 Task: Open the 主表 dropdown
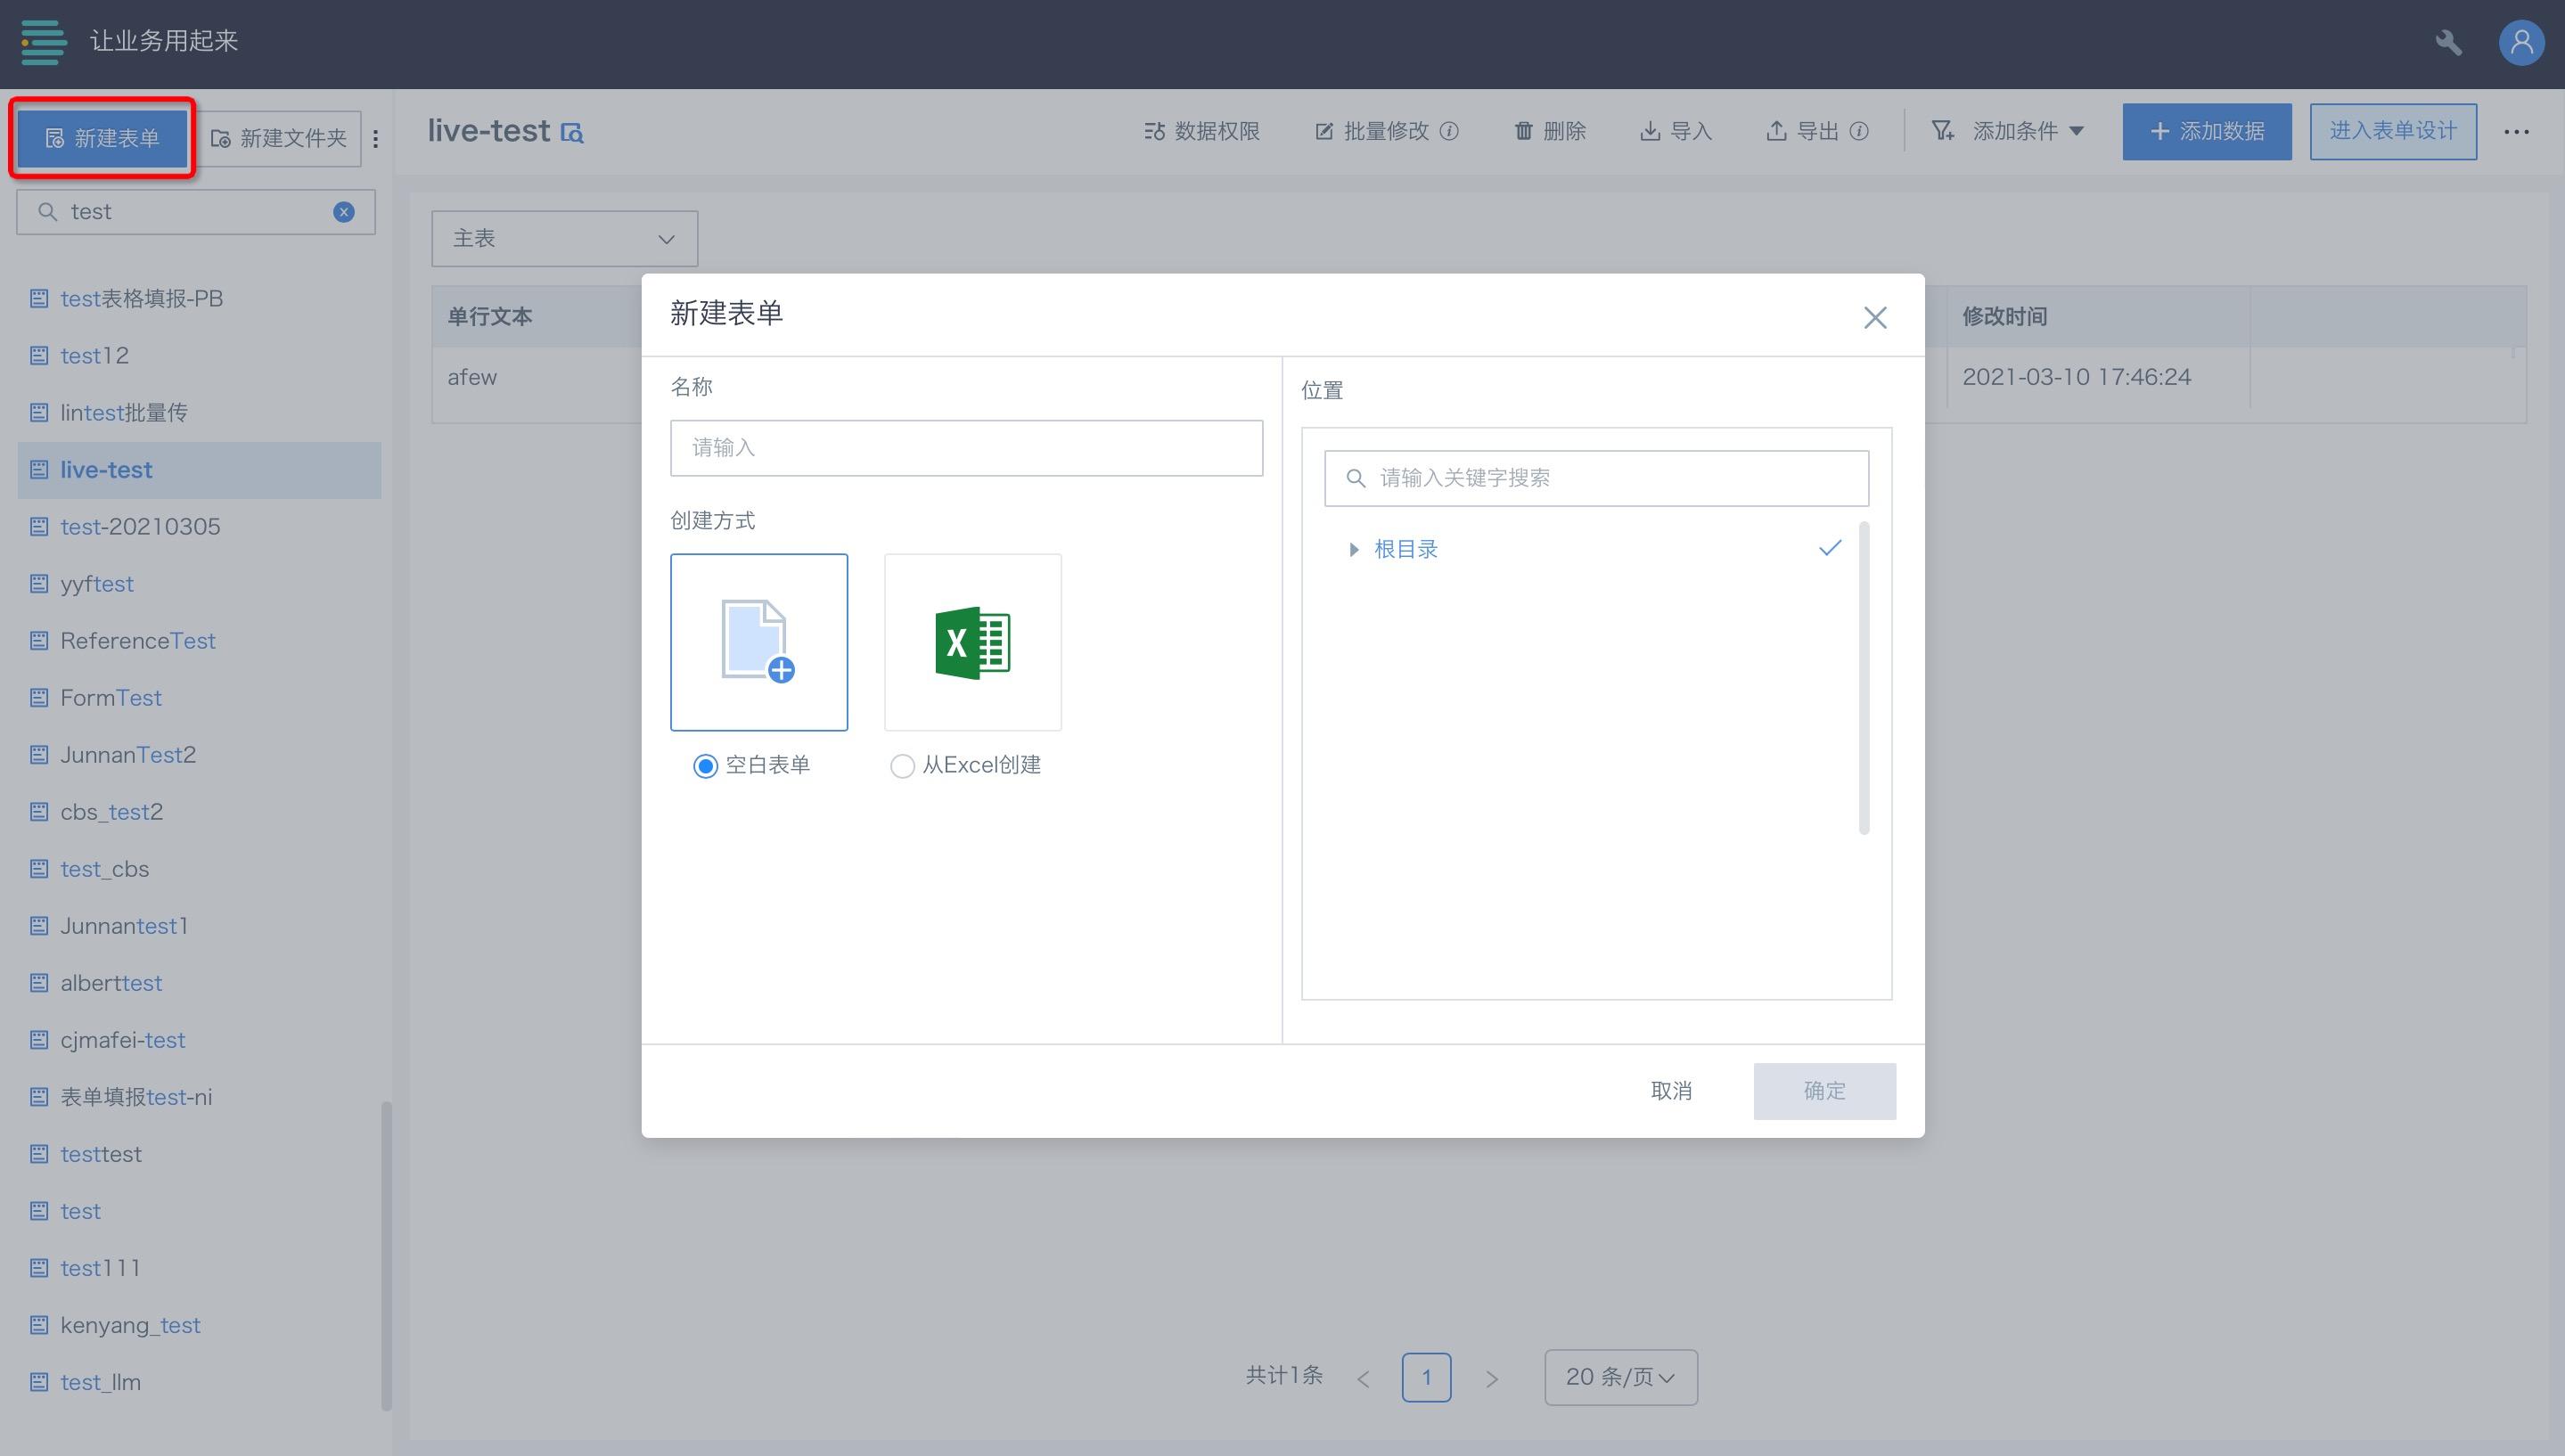coord(564,238)
